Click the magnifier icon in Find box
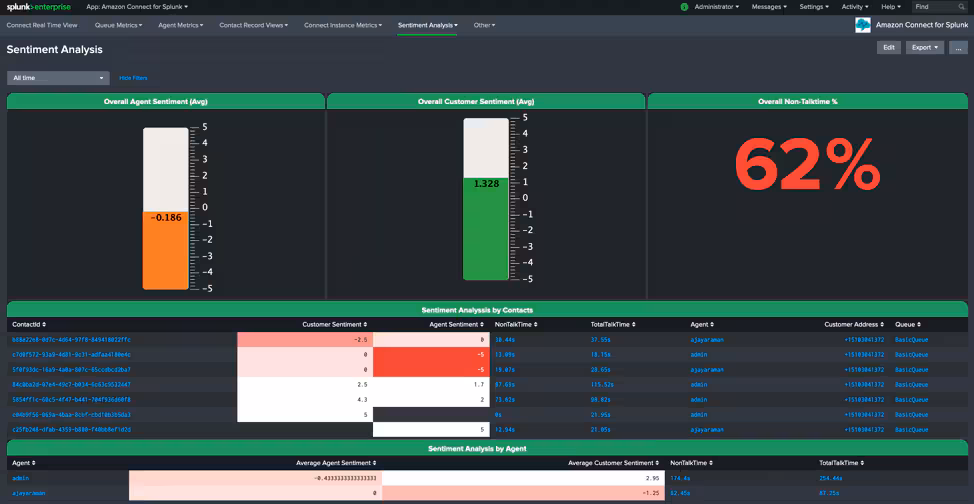 click(962, 7)
